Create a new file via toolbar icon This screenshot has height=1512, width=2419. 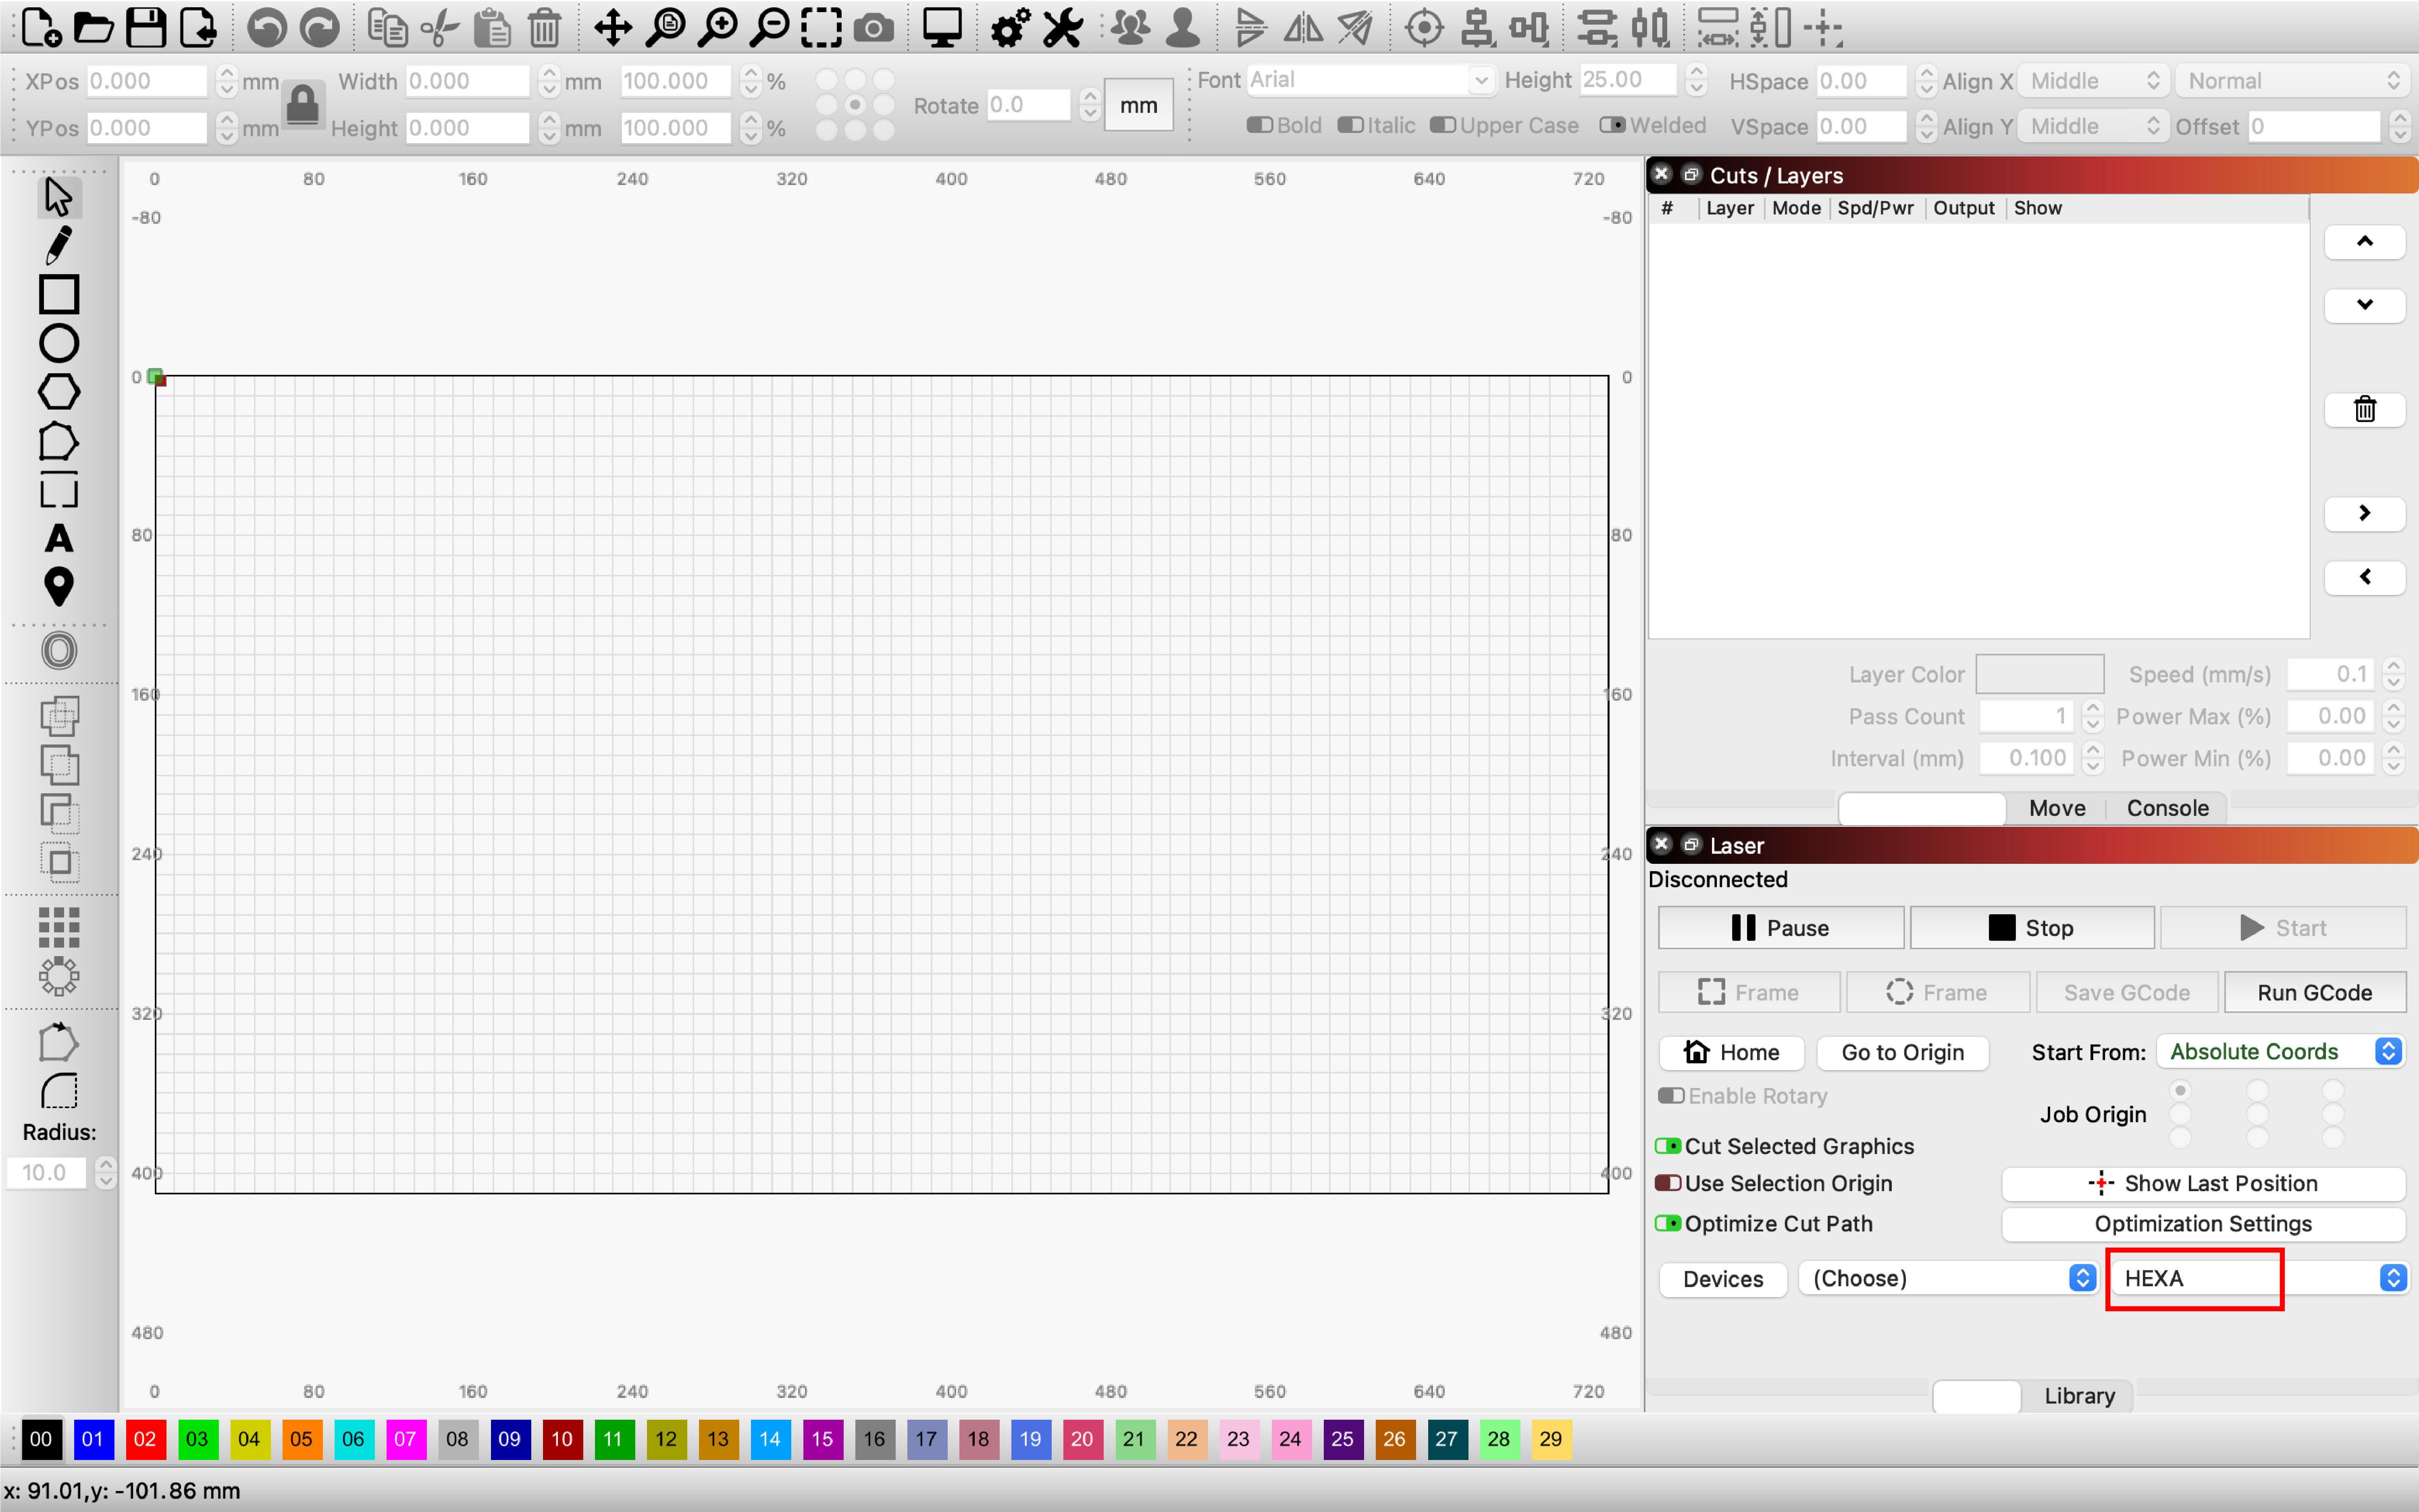[41, 28]
